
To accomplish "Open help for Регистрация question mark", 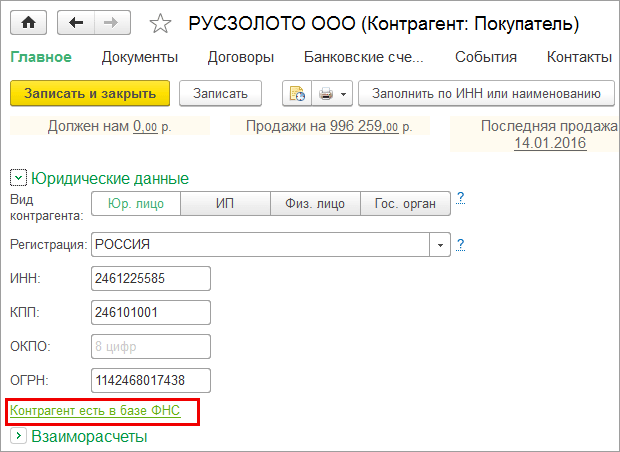I will pyautogui.click(x=460, y=245).
